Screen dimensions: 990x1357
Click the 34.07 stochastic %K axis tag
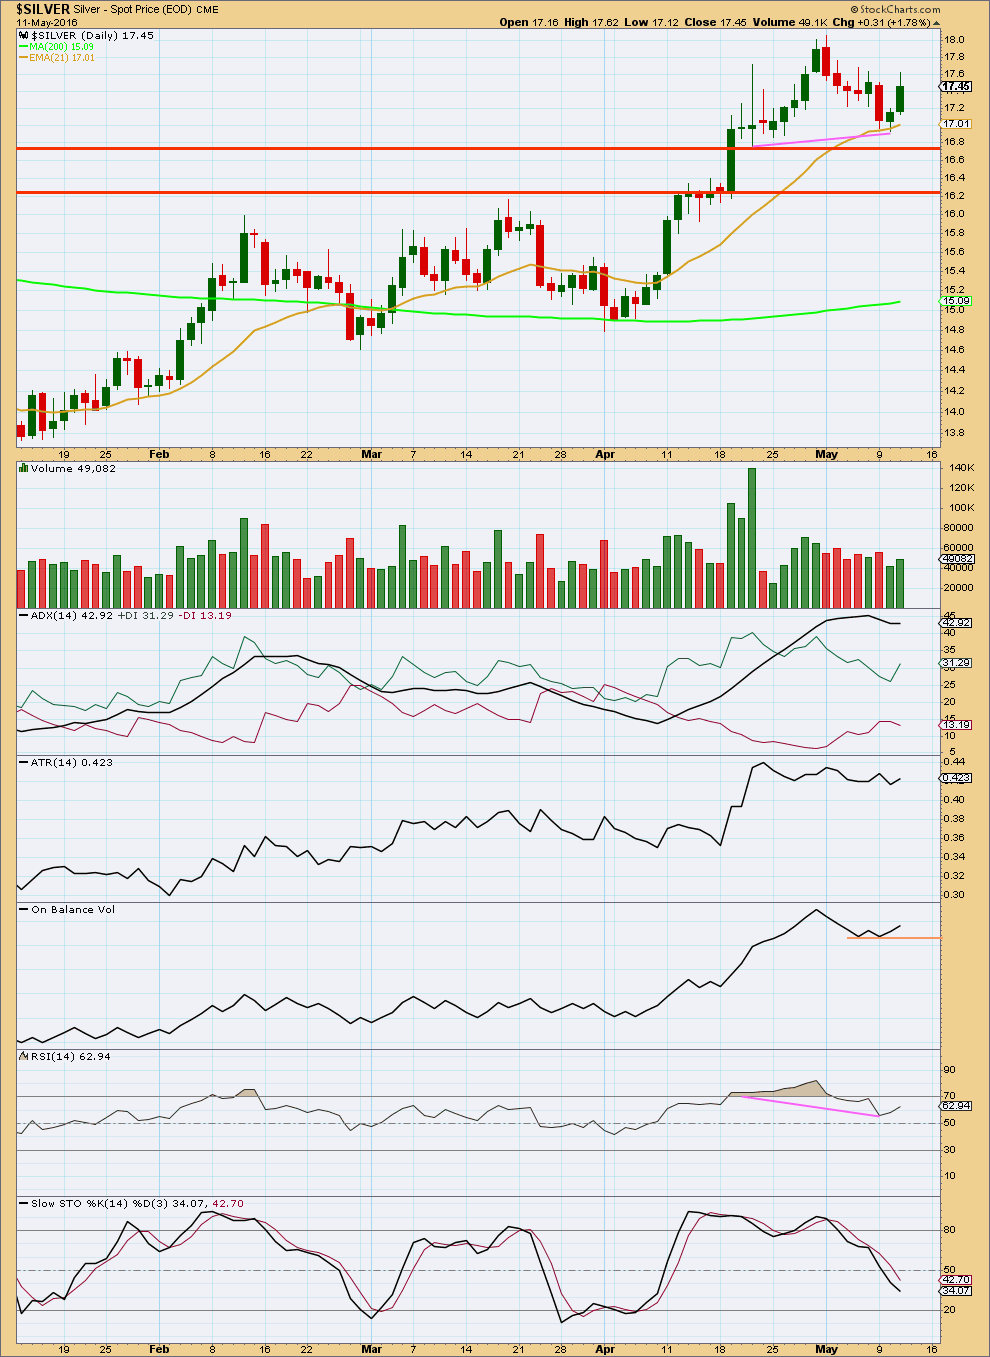[956, 1291]
